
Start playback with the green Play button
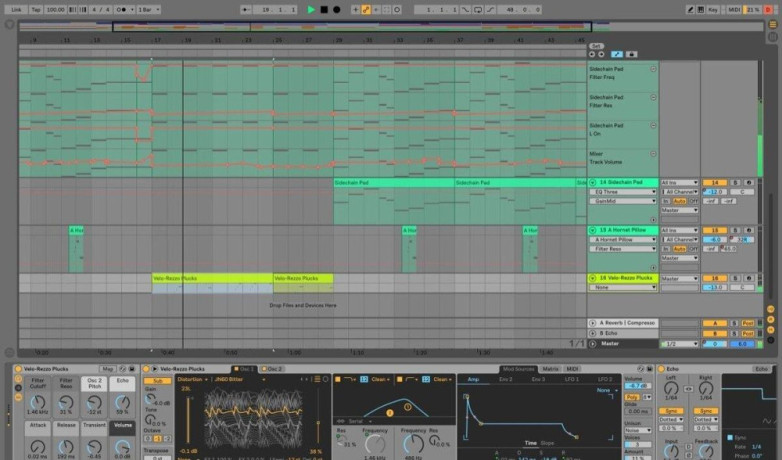311,9
